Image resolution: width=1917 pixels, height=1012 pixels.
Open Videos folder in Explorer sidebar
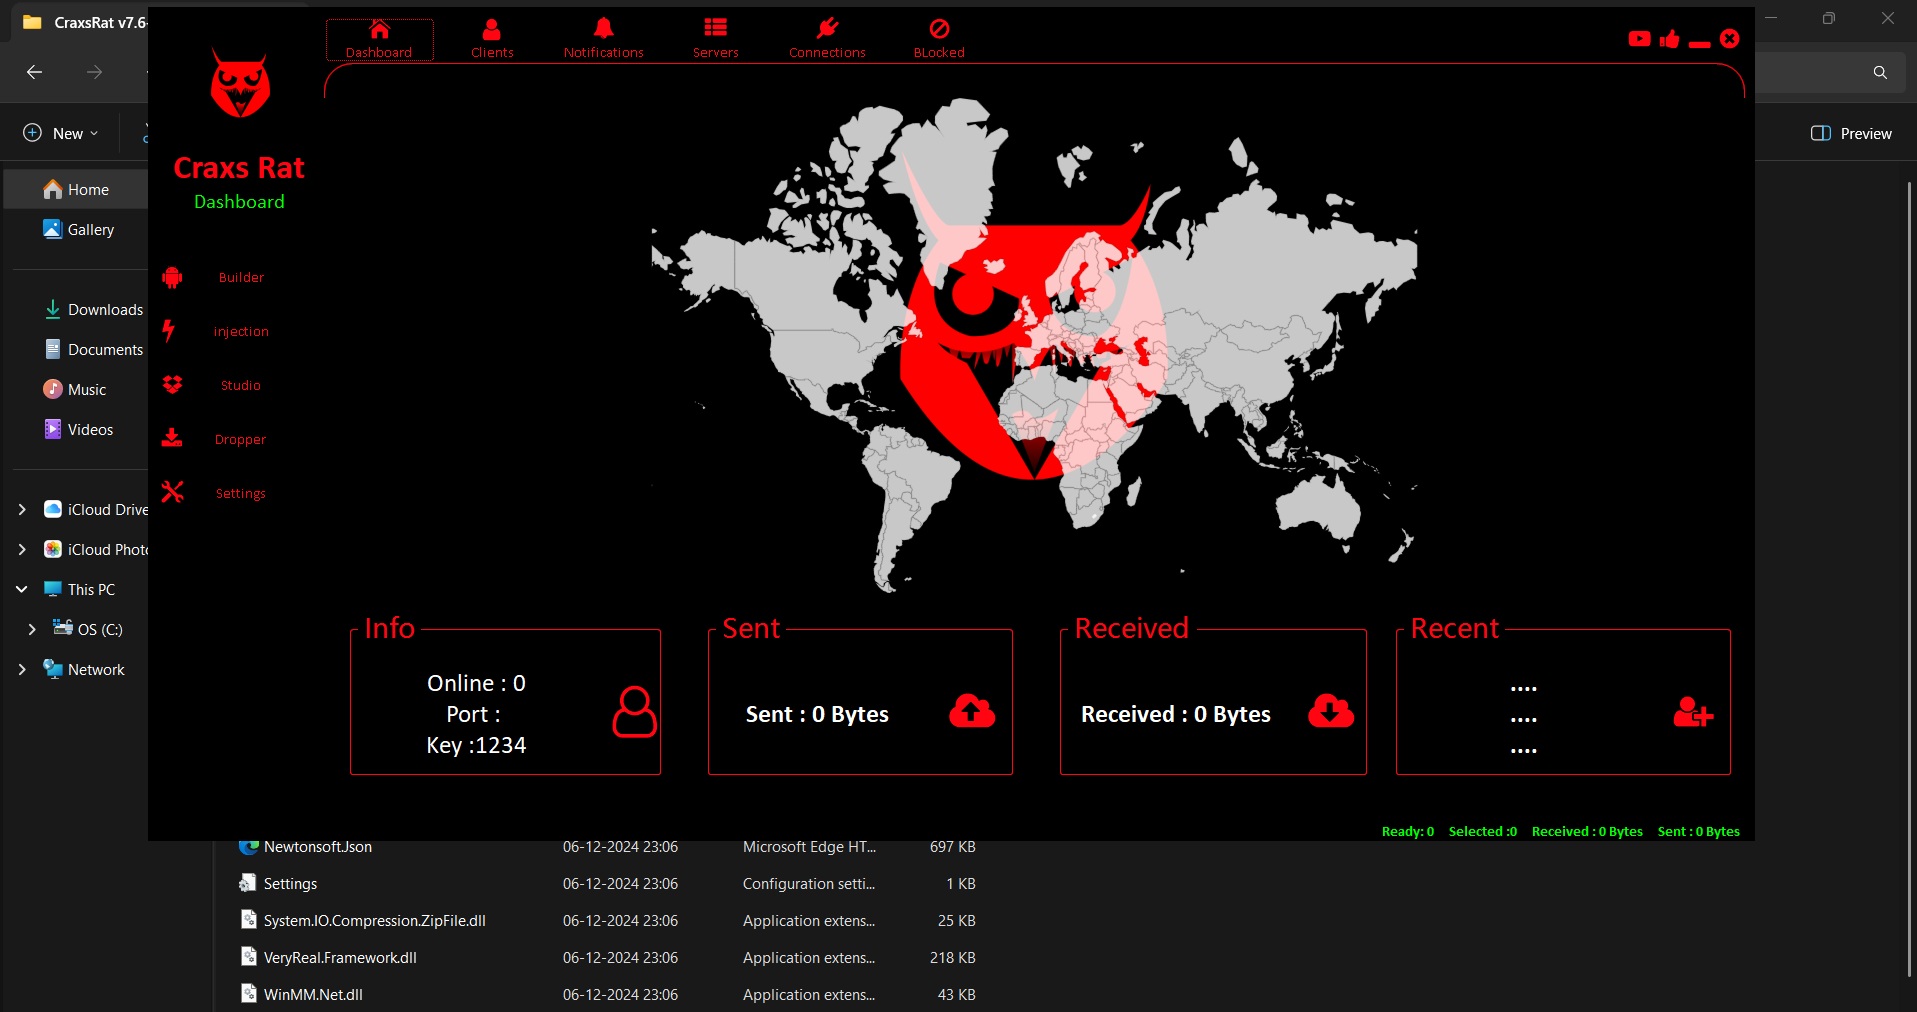click(79, 429)
